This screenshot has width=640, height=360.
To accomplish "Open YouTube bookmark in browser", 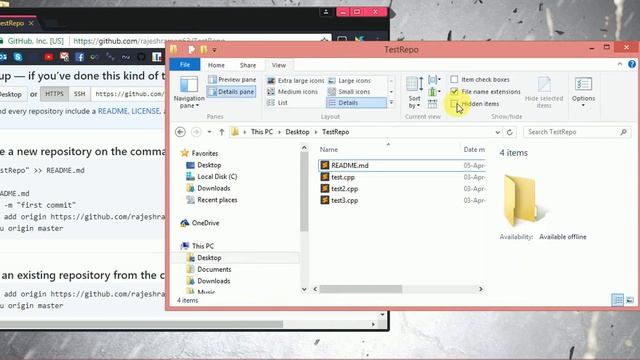I will pyautogui.click(x=49, y=57).
